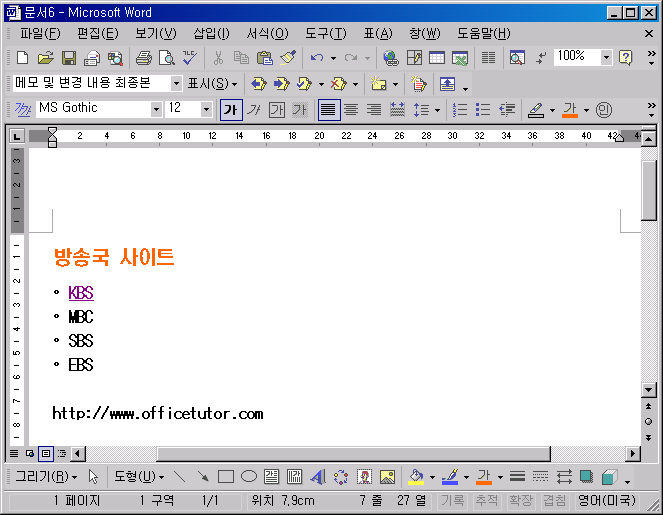Open the font size dropdown
This screenshot has width=663, height=515.
click(206, 110)
